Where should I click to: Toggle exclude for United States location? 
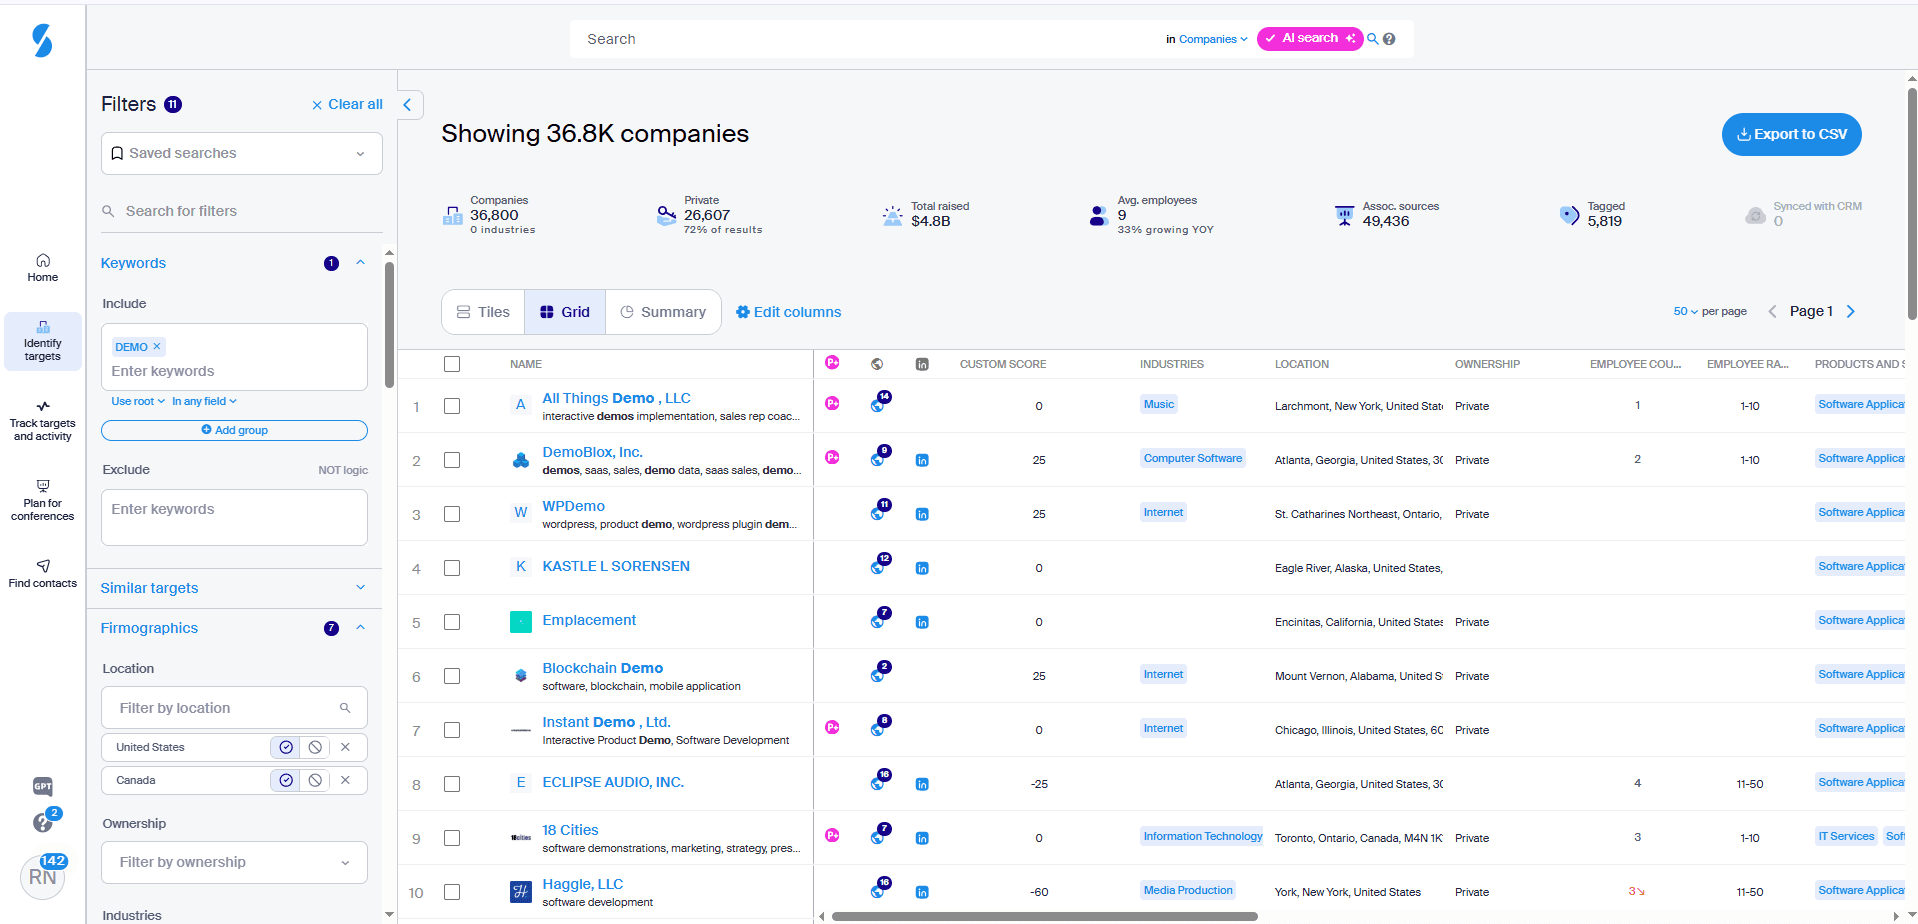tap(315, 747)
